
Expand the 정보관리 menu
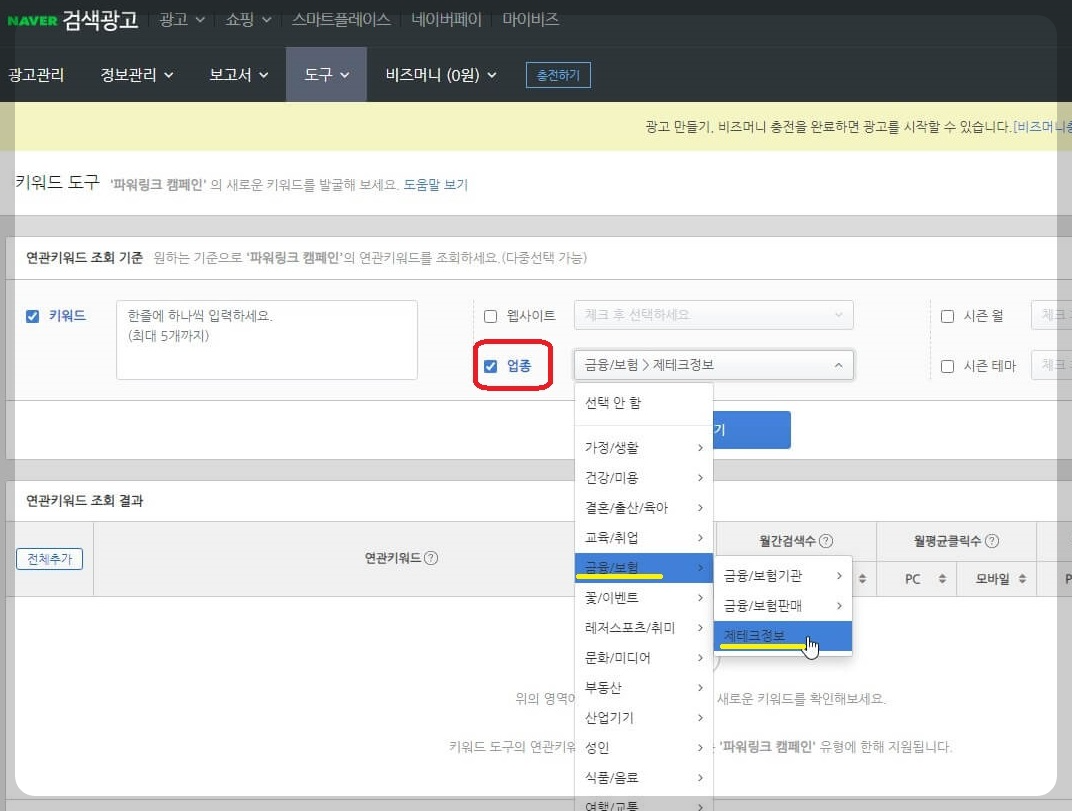click(x=137, y=75)
